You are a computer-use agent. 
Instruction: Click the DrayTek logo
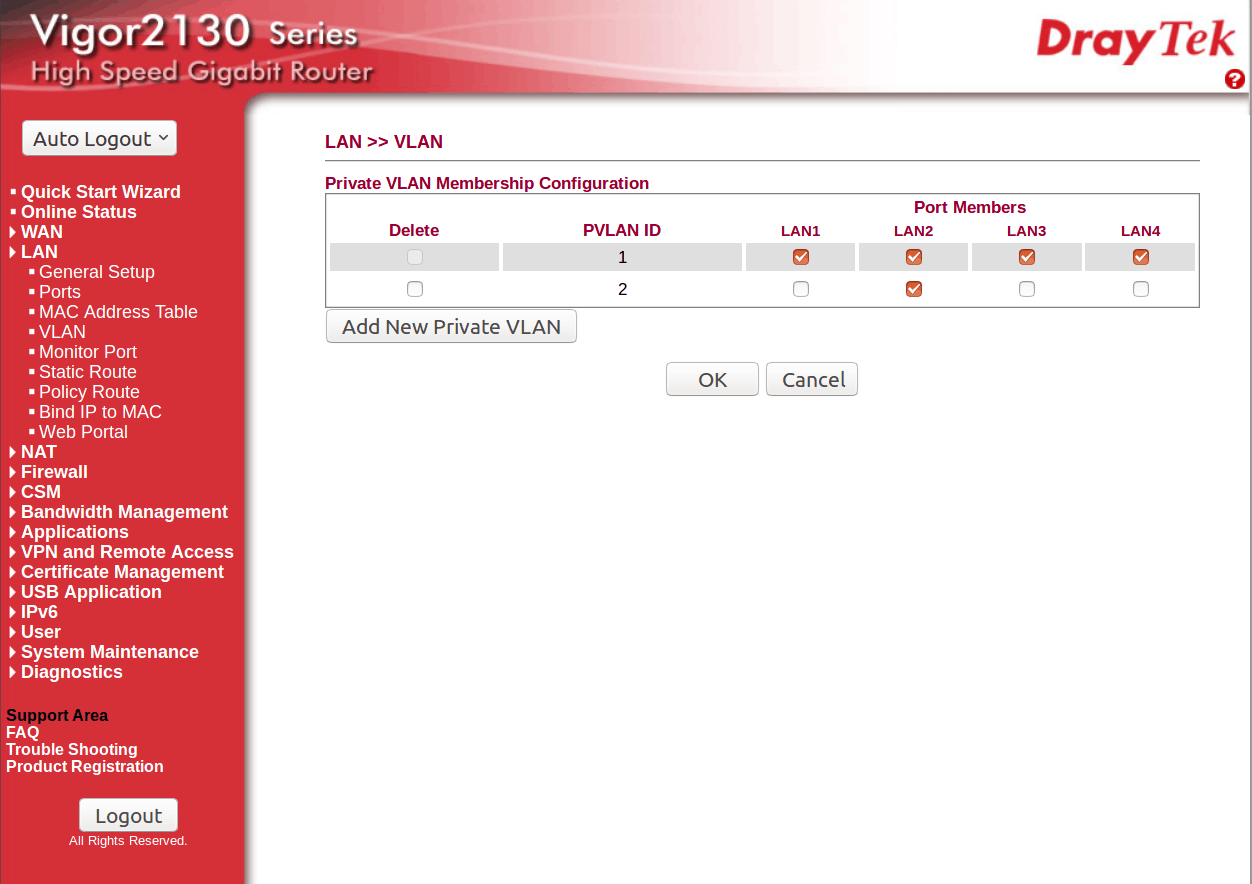(1136, 42)
